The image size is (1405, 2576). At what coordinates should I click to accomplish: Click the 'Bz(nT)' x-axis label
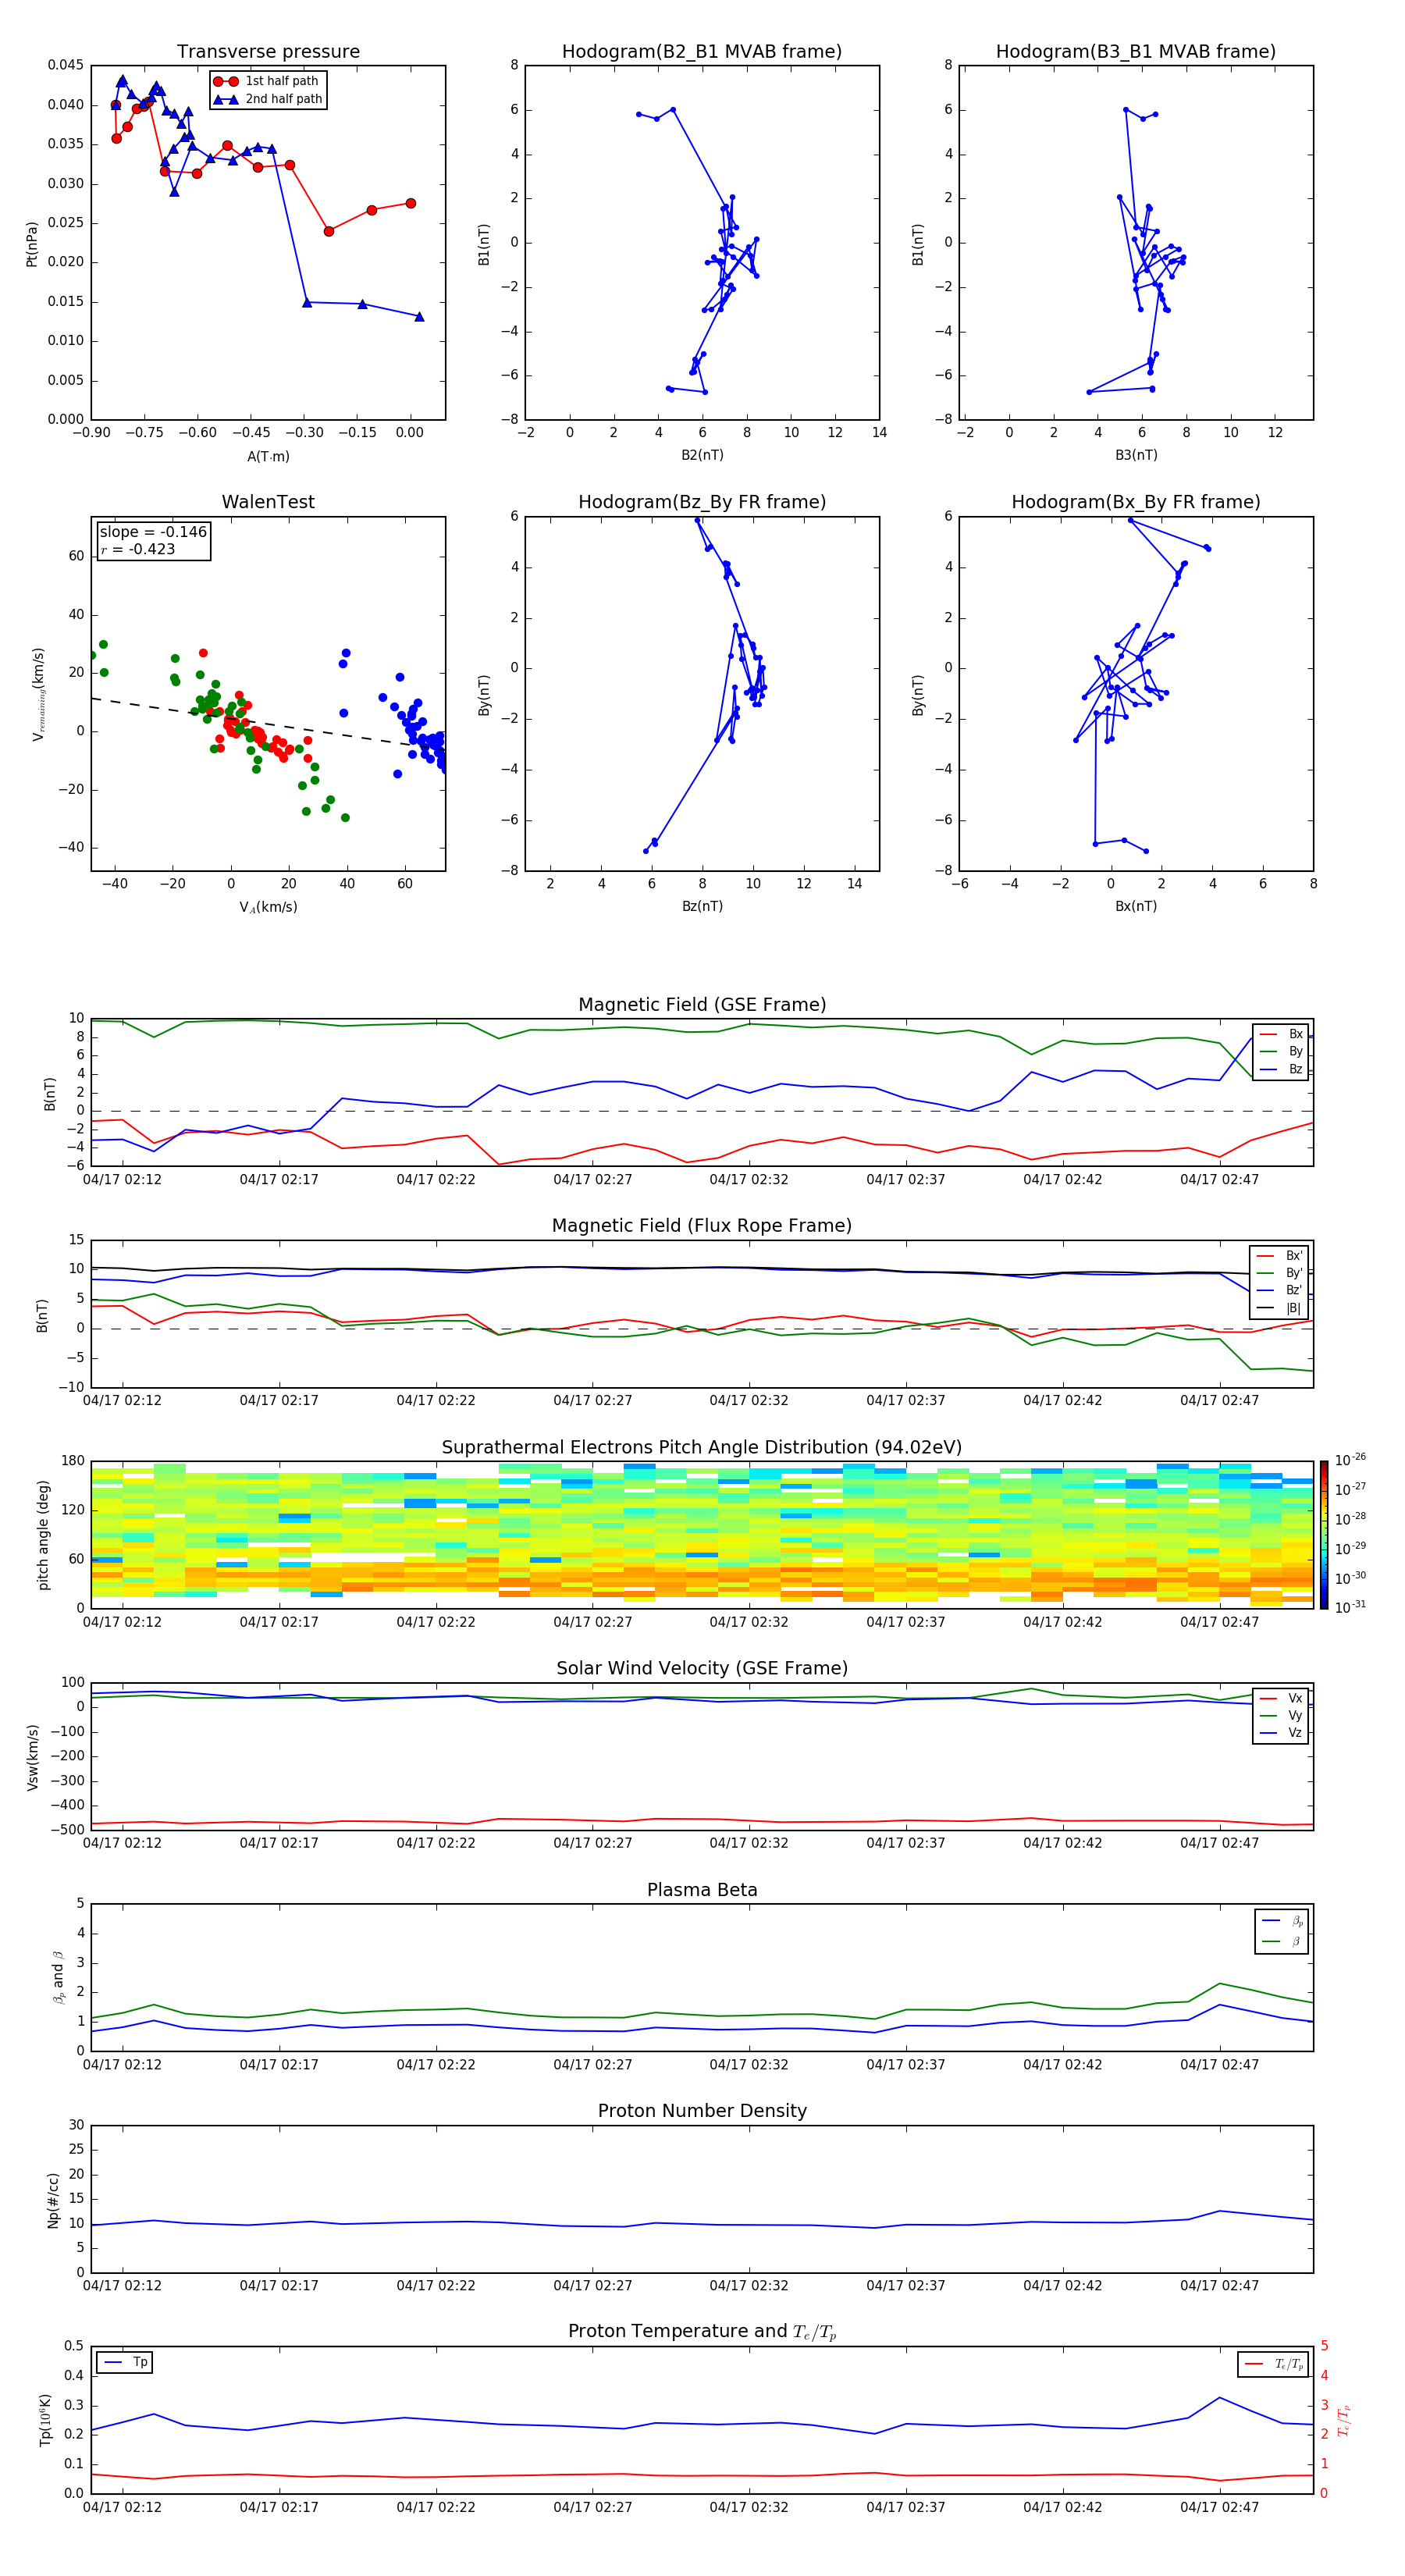tap(702, 906)
